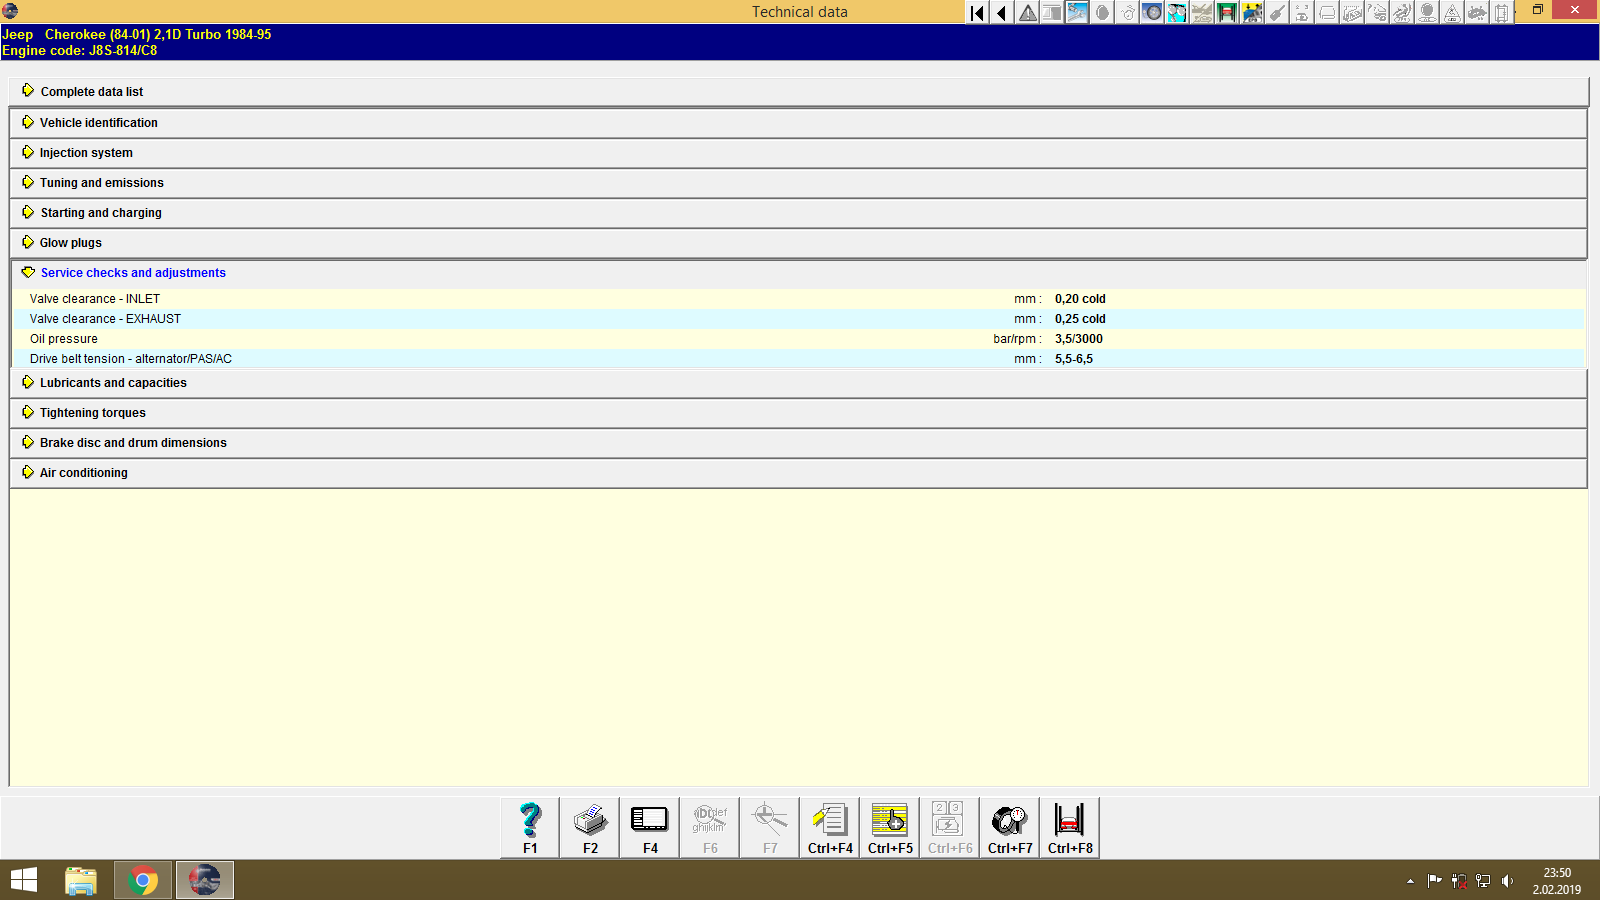This screenshot has height=900, width=1600.
Task: Collapse the Service checks and adjustments section
Action: 132,272
